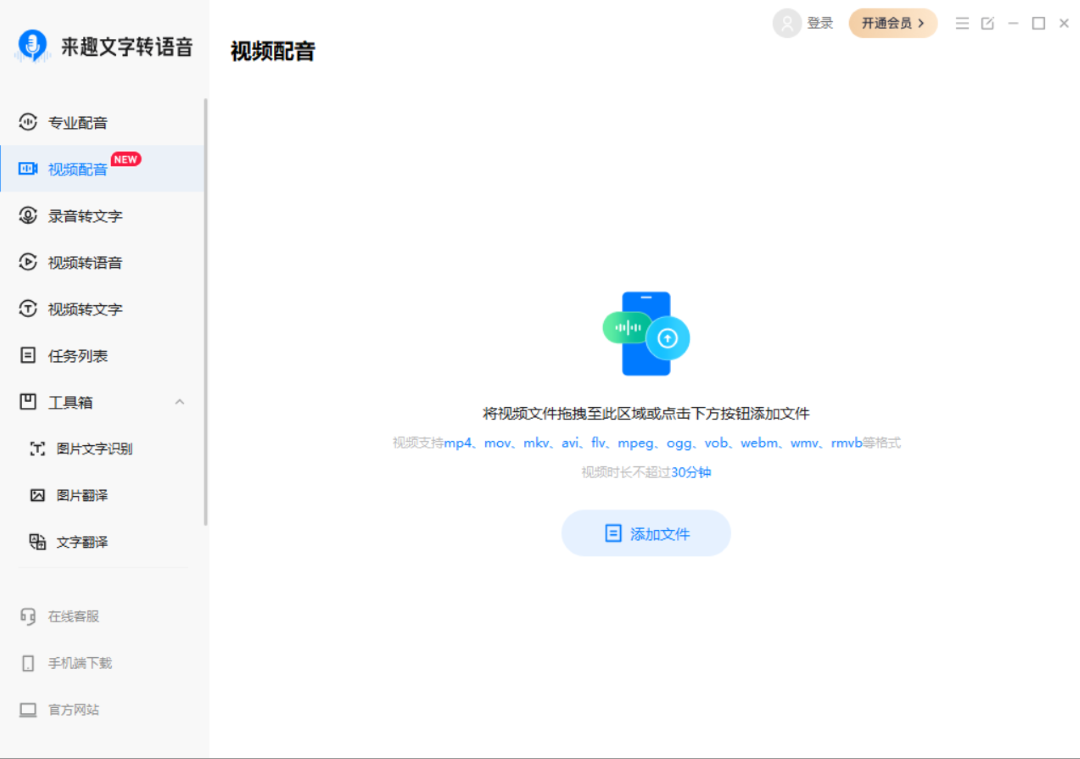Click the 视频转语音 play icon
1080x759 pixels.
[28, 262]
